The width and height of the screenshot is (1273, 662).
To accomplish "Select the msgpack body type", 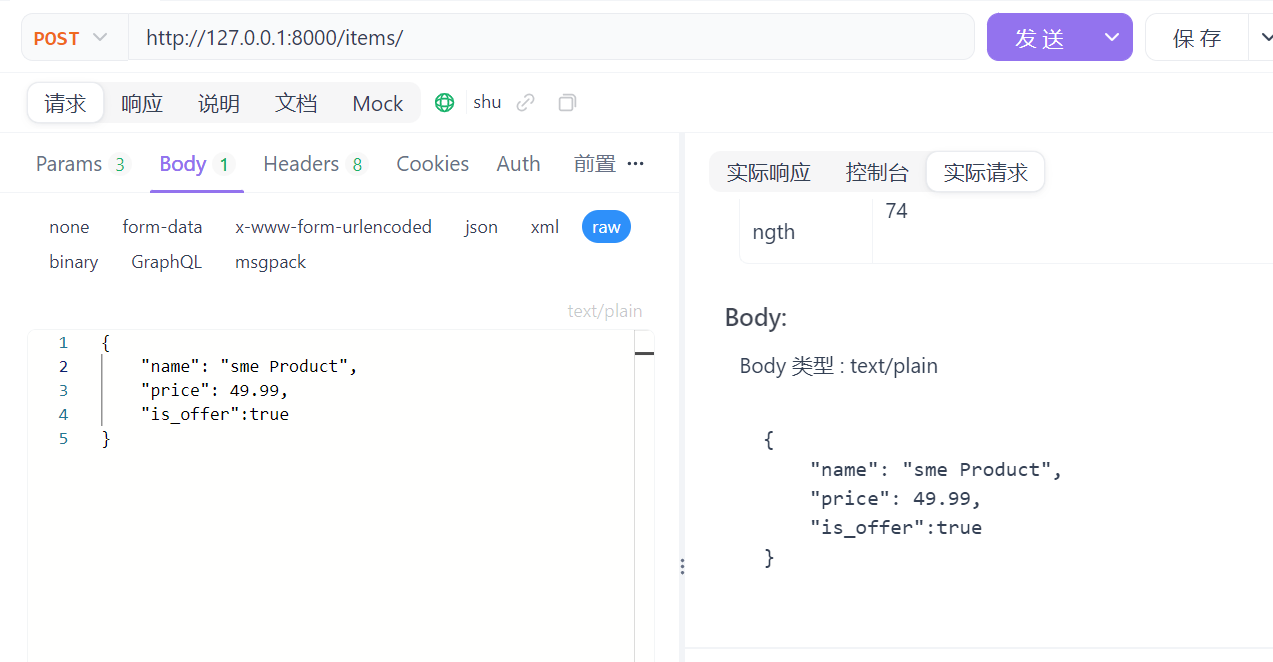I will [x=270, y=262].
